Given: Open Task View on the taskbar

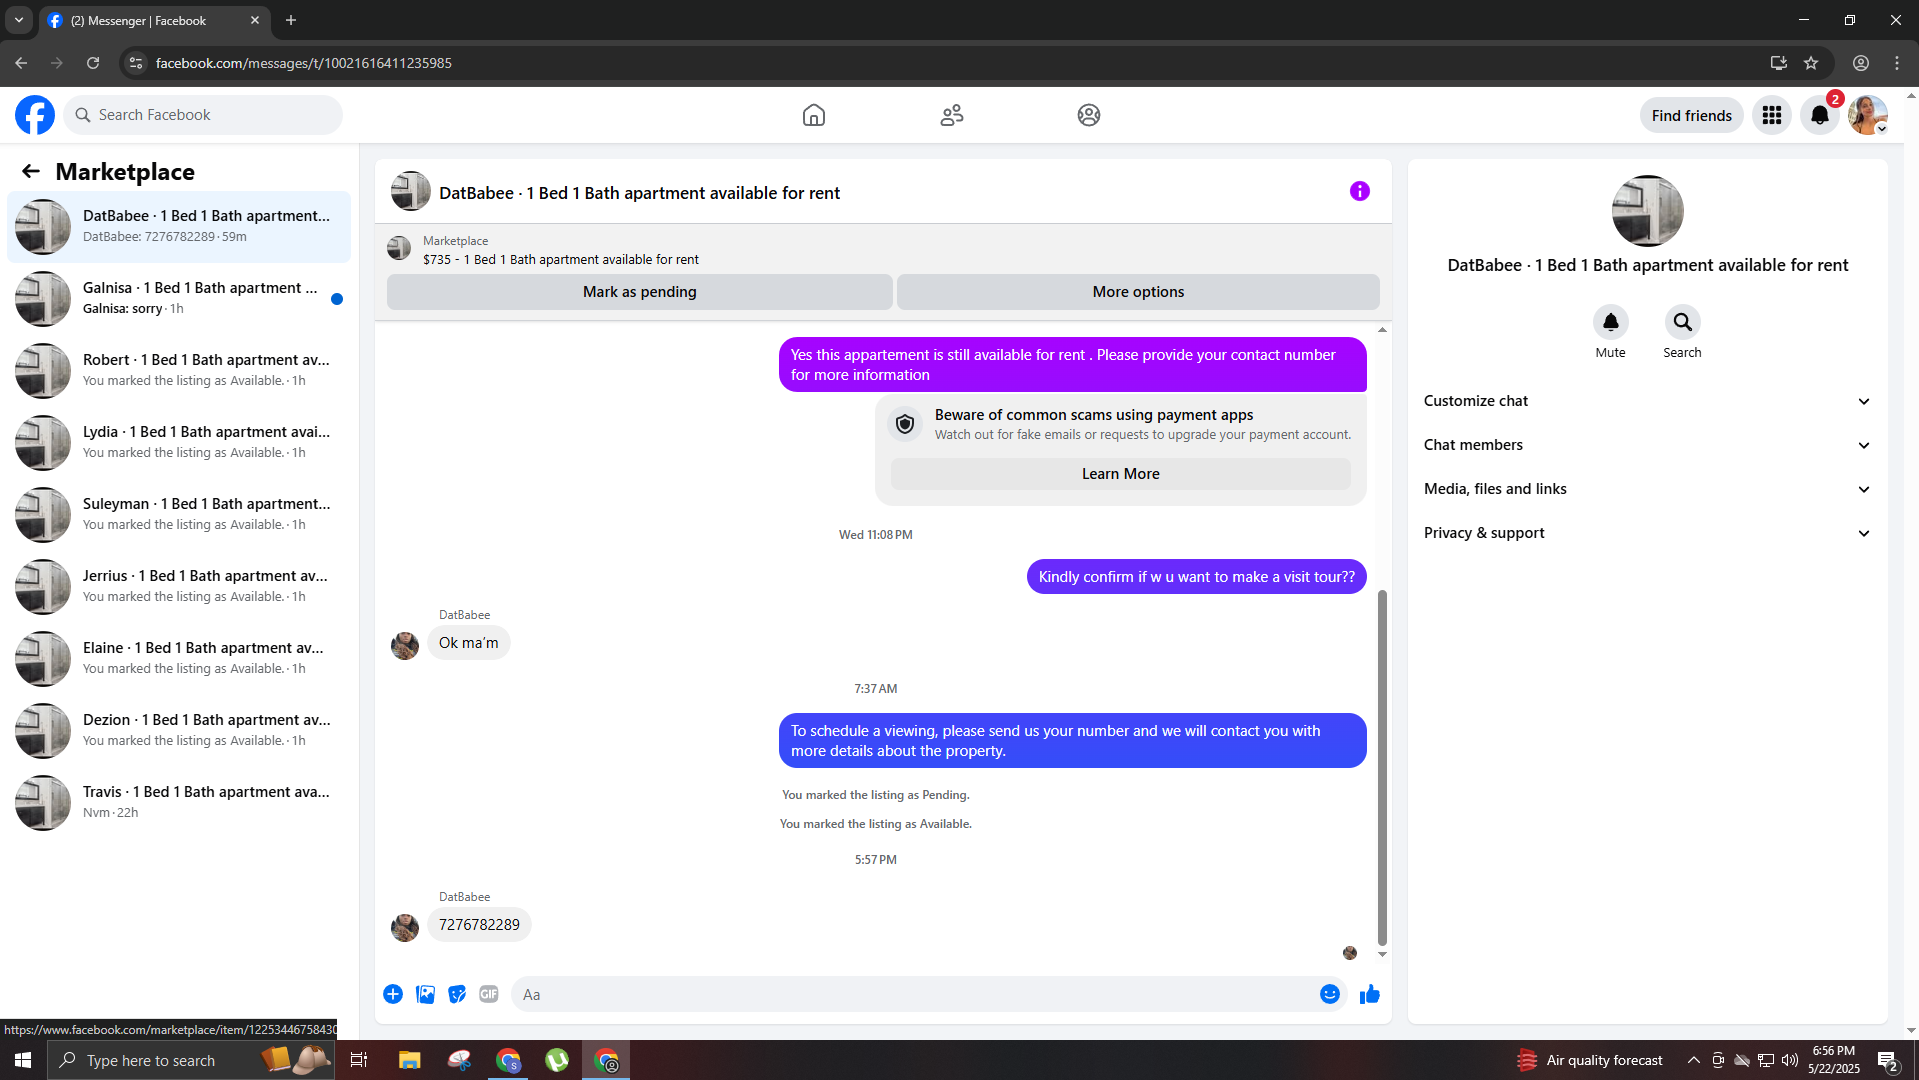Looking at the screenshot, I should pyautogui.click(x=359, y=1060).
